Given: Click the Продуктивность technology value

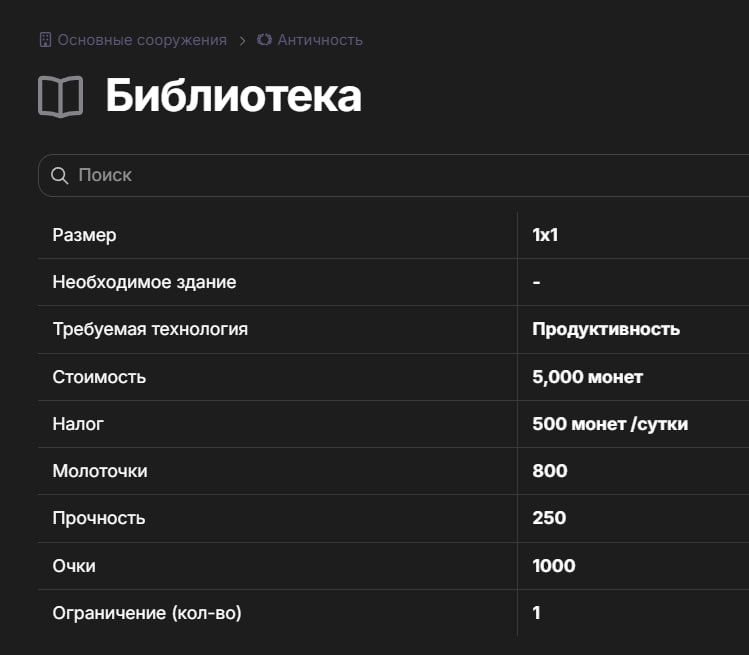Looking at the screenshot, I should pyautogui.click(x=606, y=329).
